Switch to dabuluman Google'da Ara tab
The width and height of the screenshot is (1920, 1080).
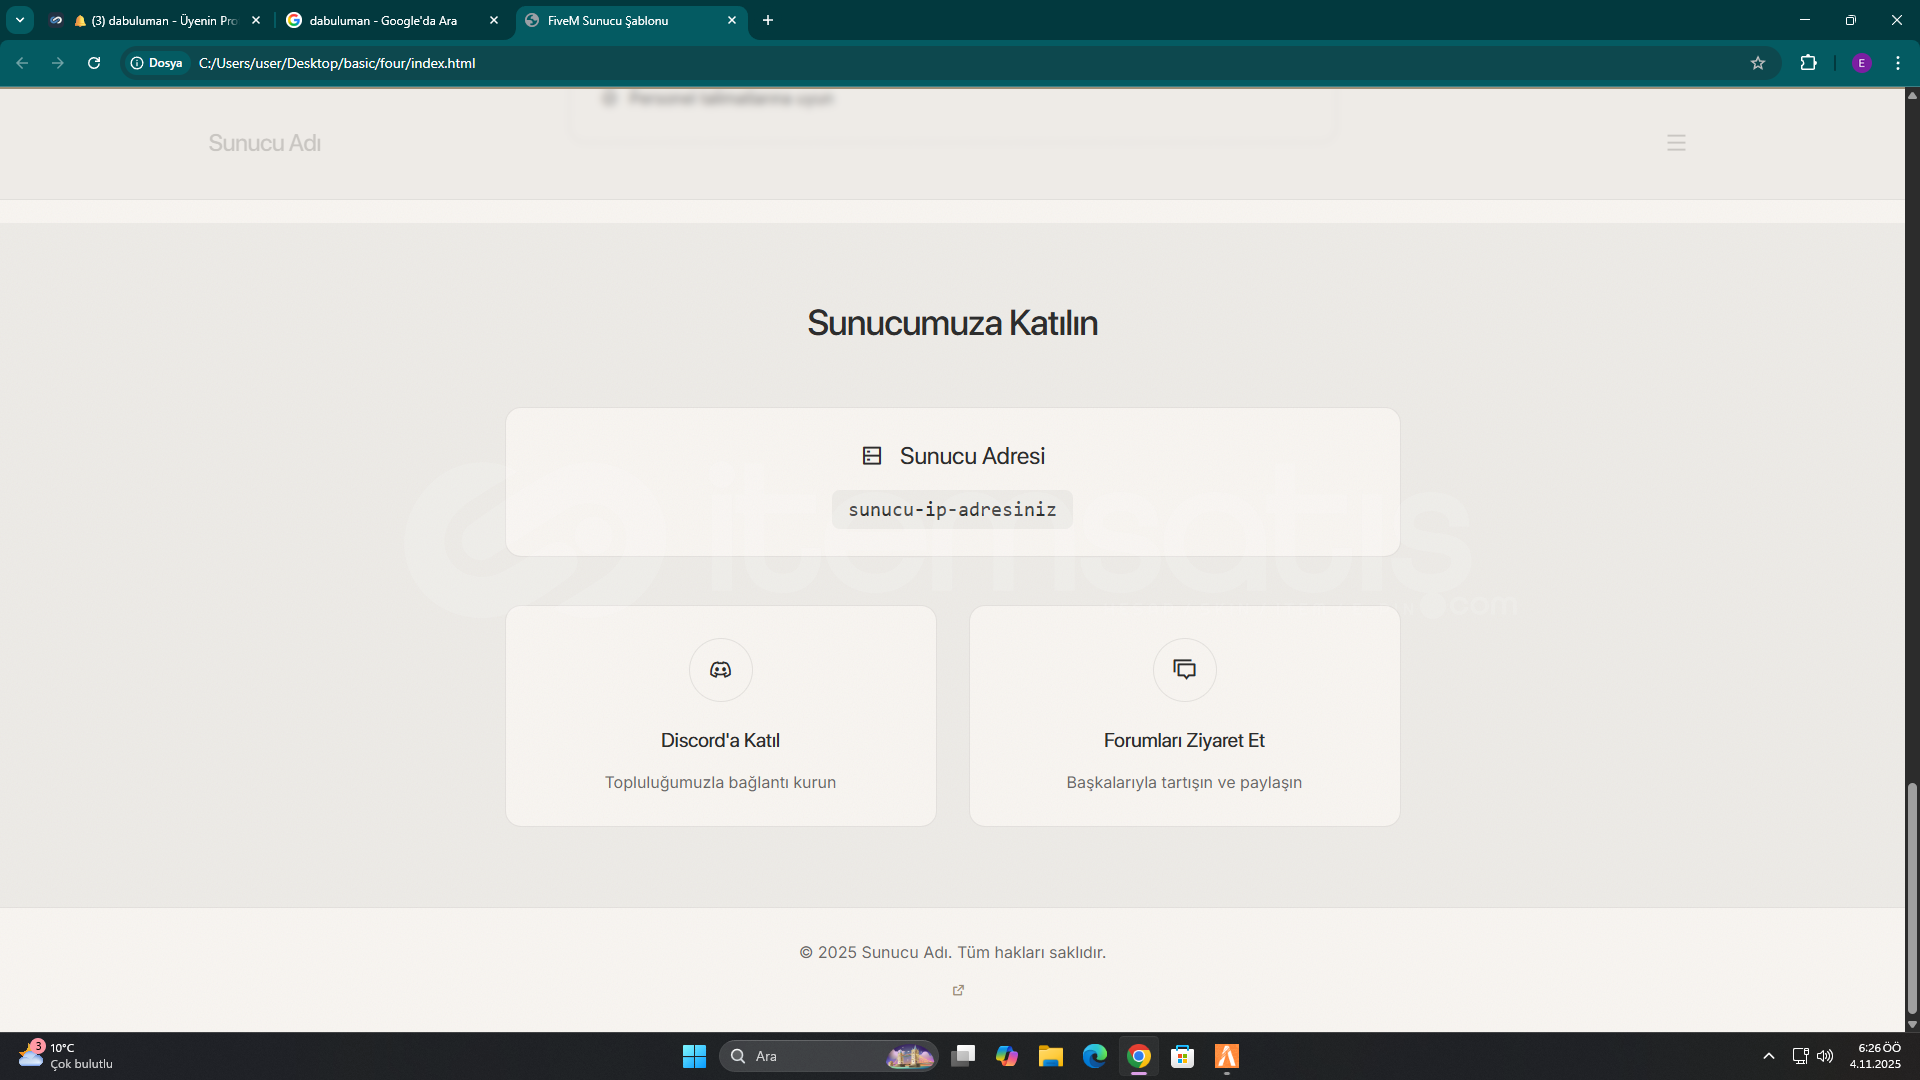383,20
